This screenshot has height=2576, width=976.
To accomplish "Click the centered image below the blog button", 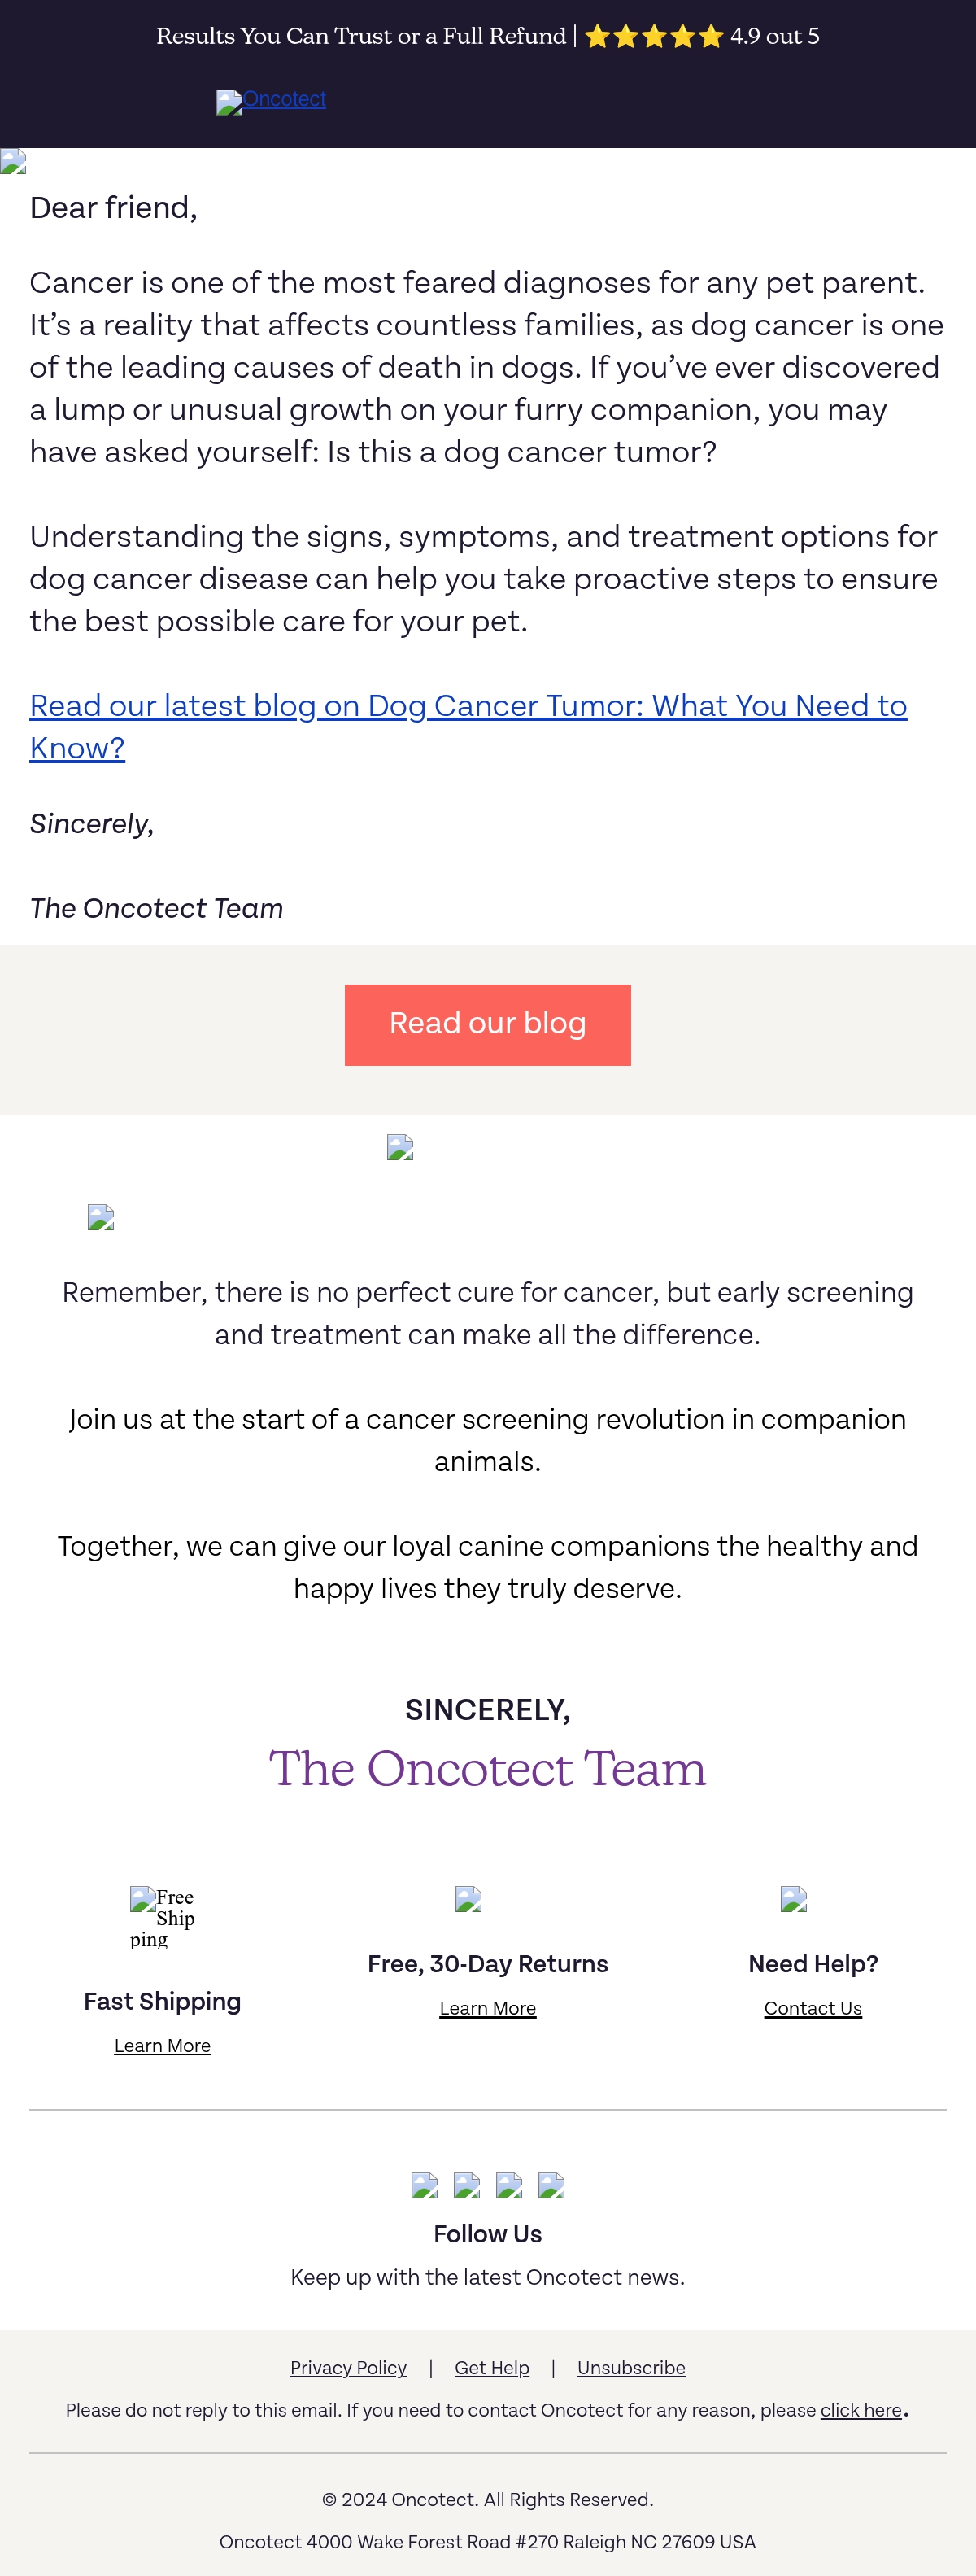I will click(x=400, y=1147).
